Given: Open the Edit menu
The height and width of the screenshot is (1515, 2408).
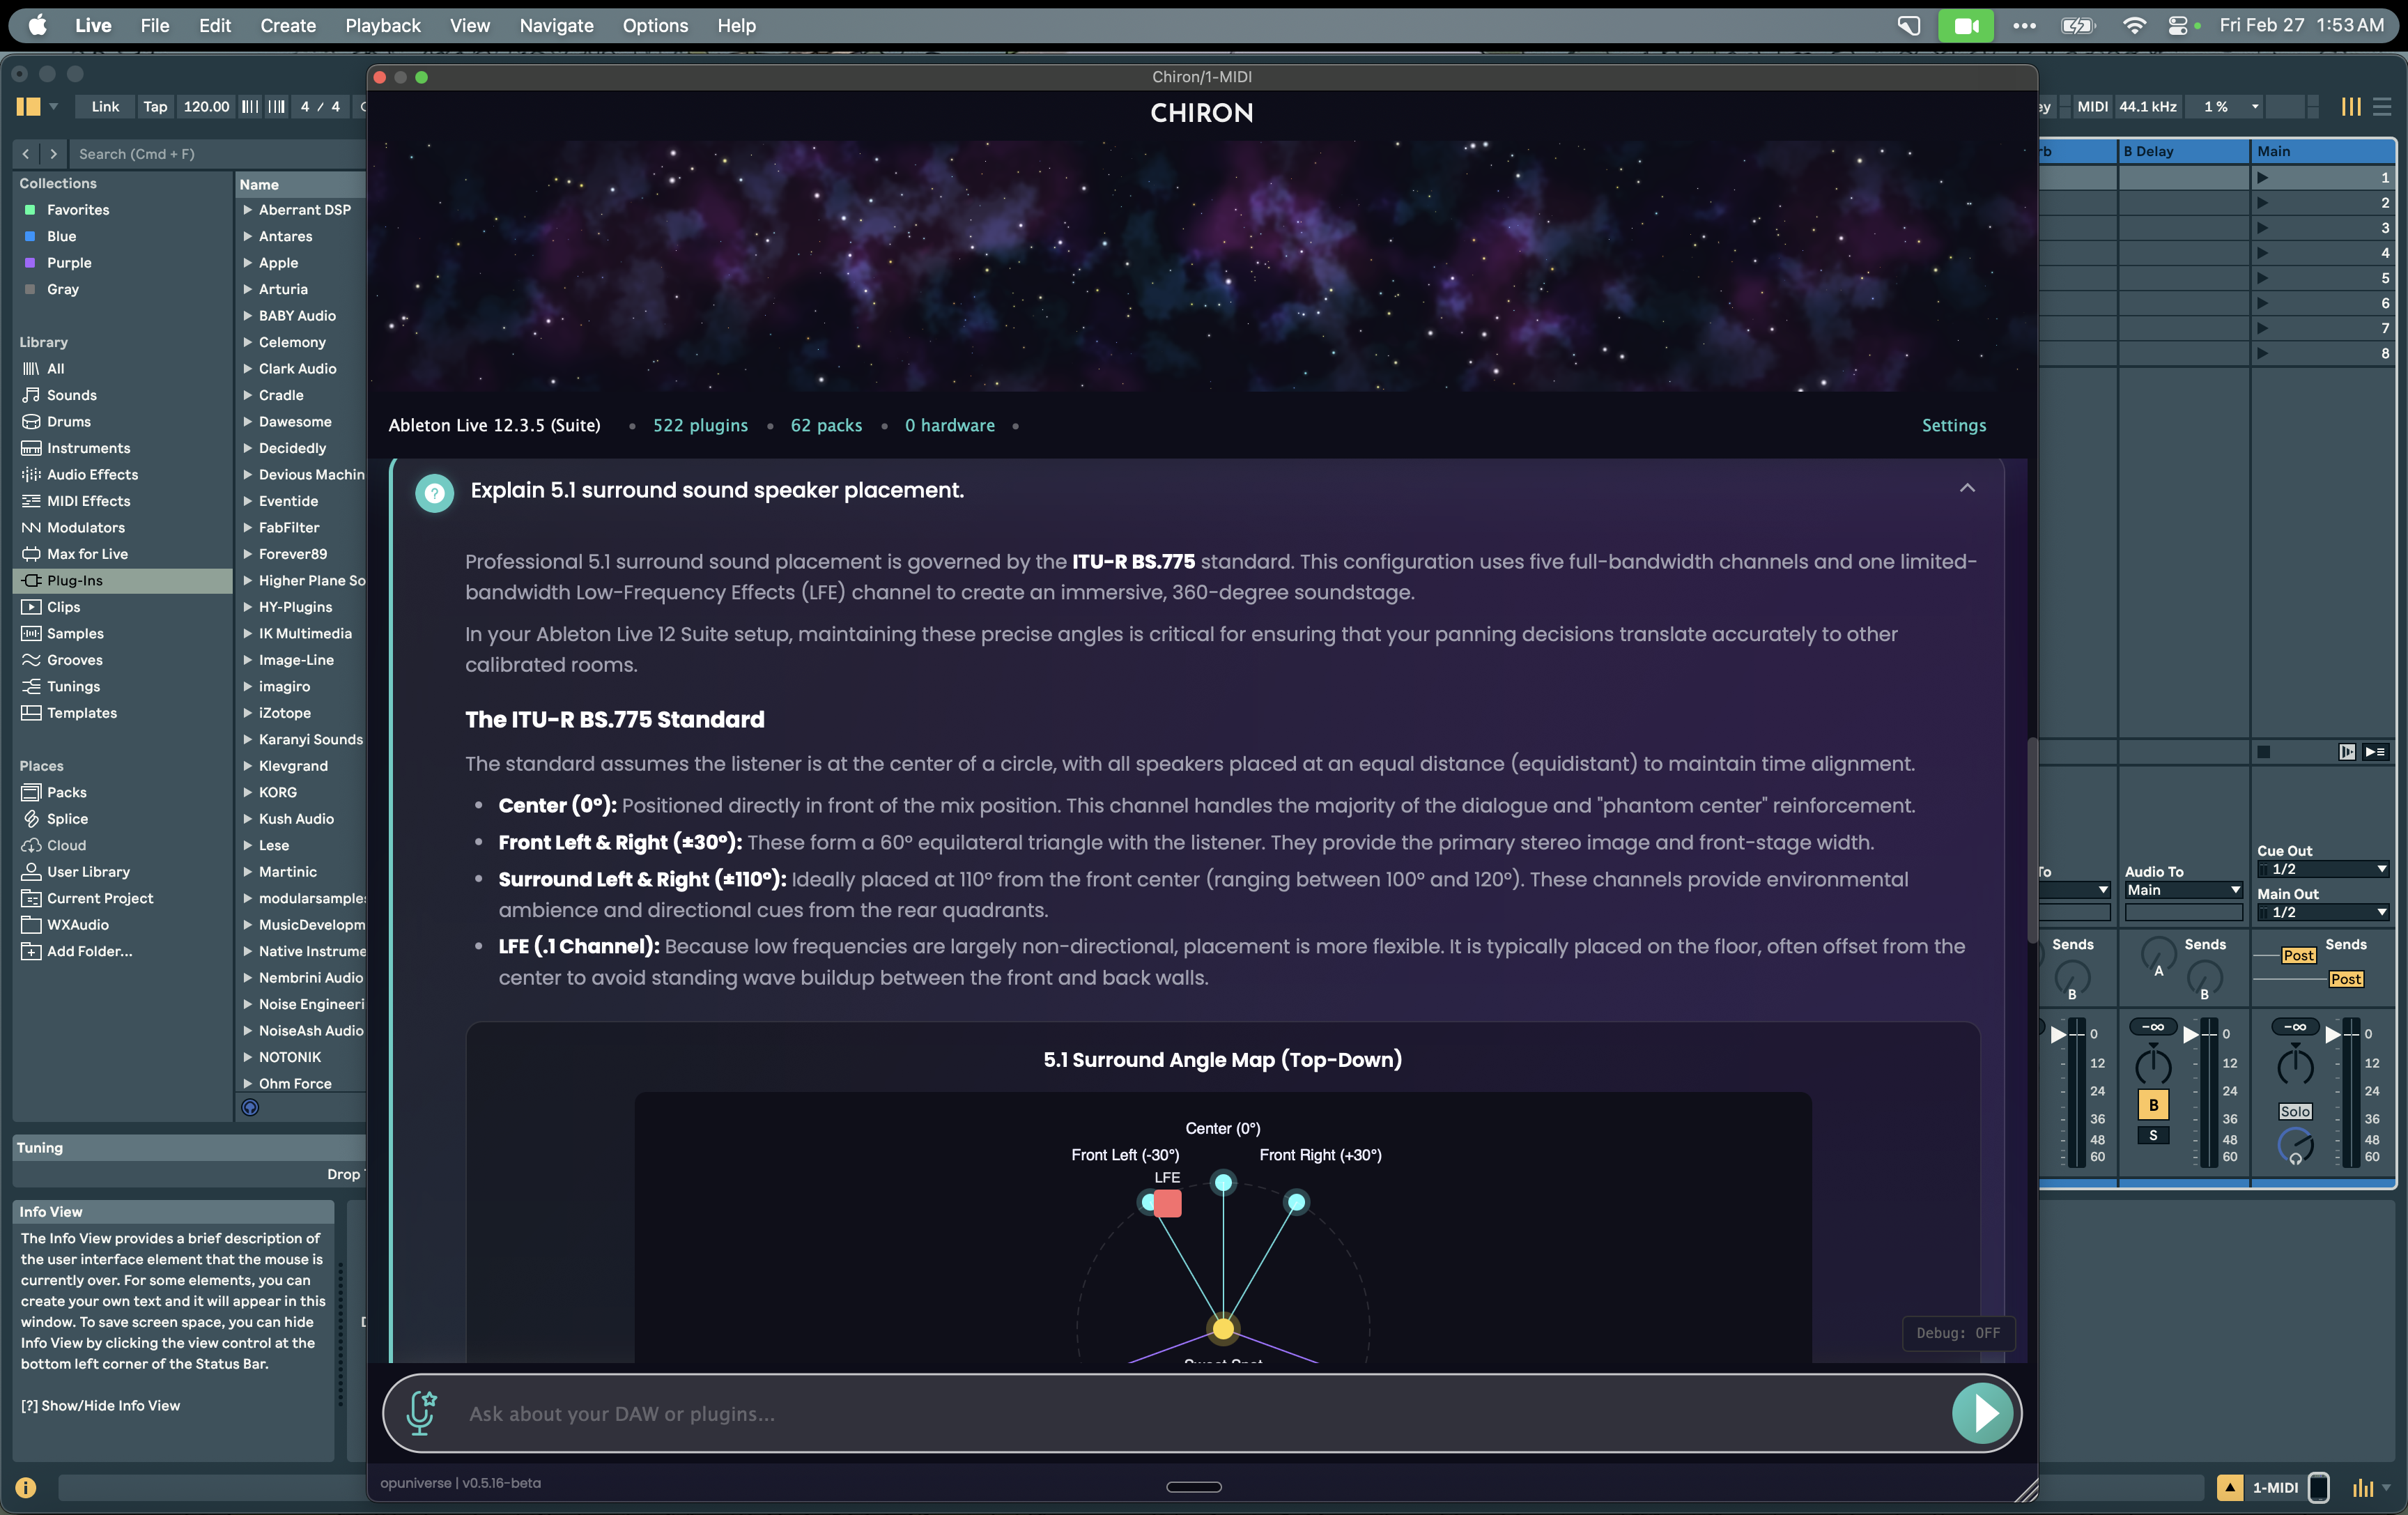Looking at the screenshot, I should 215,25.
